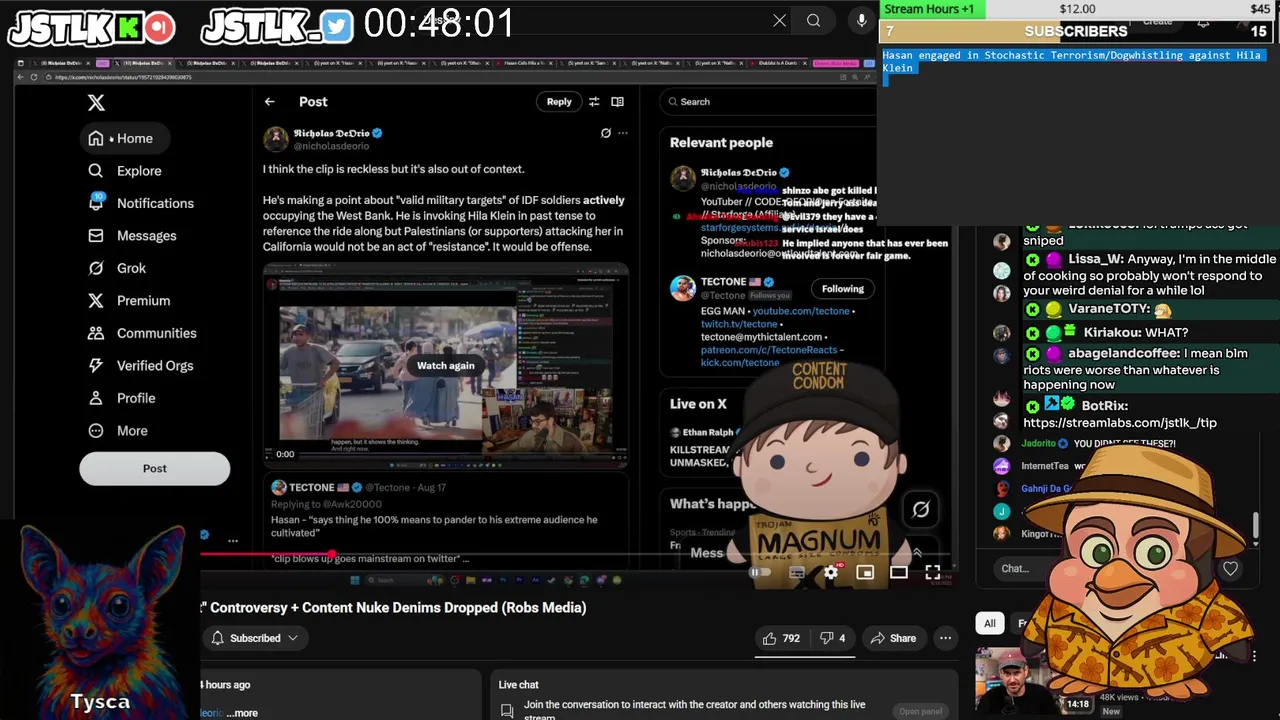Image resolution: width=1280 pixels, height=720 pixels.
Task: Expand Messages drawer with double chevron
Action: click(x=916, y=553)
